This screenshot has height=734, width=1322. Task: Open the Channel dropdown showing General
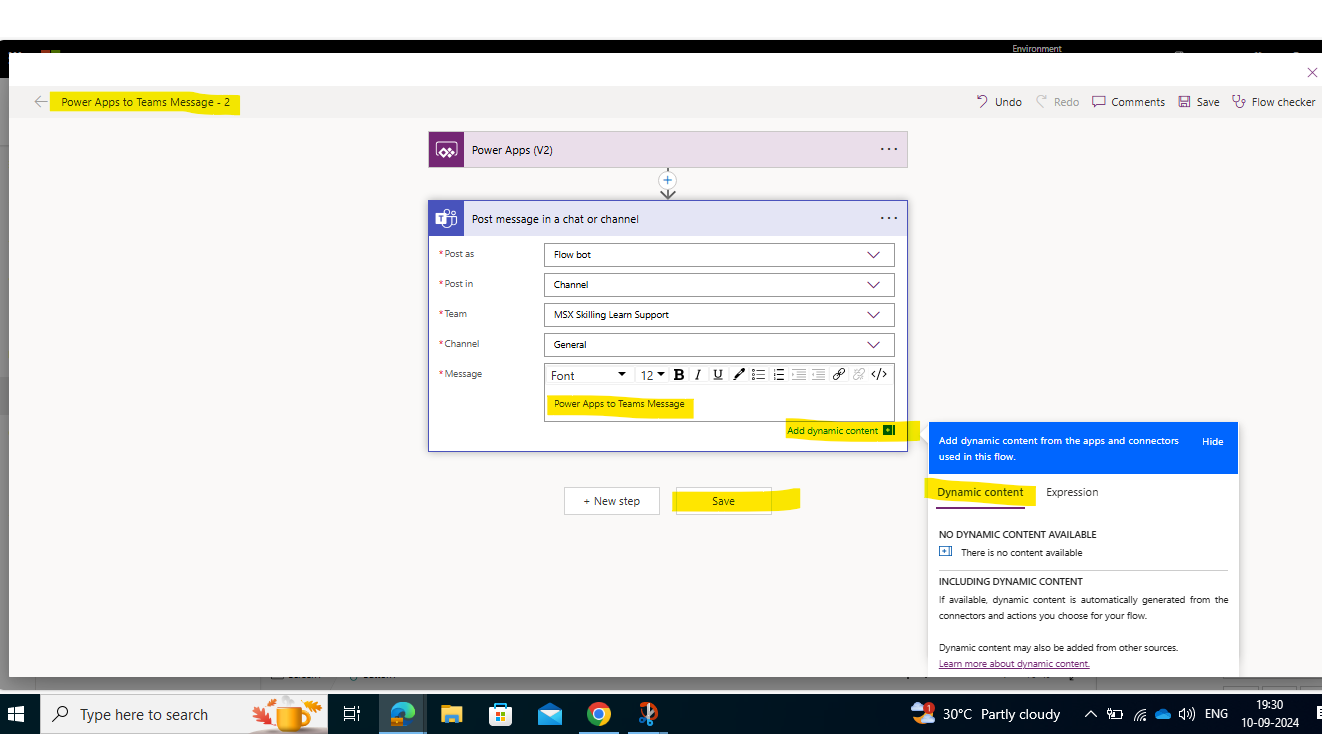tap(719, 345)
